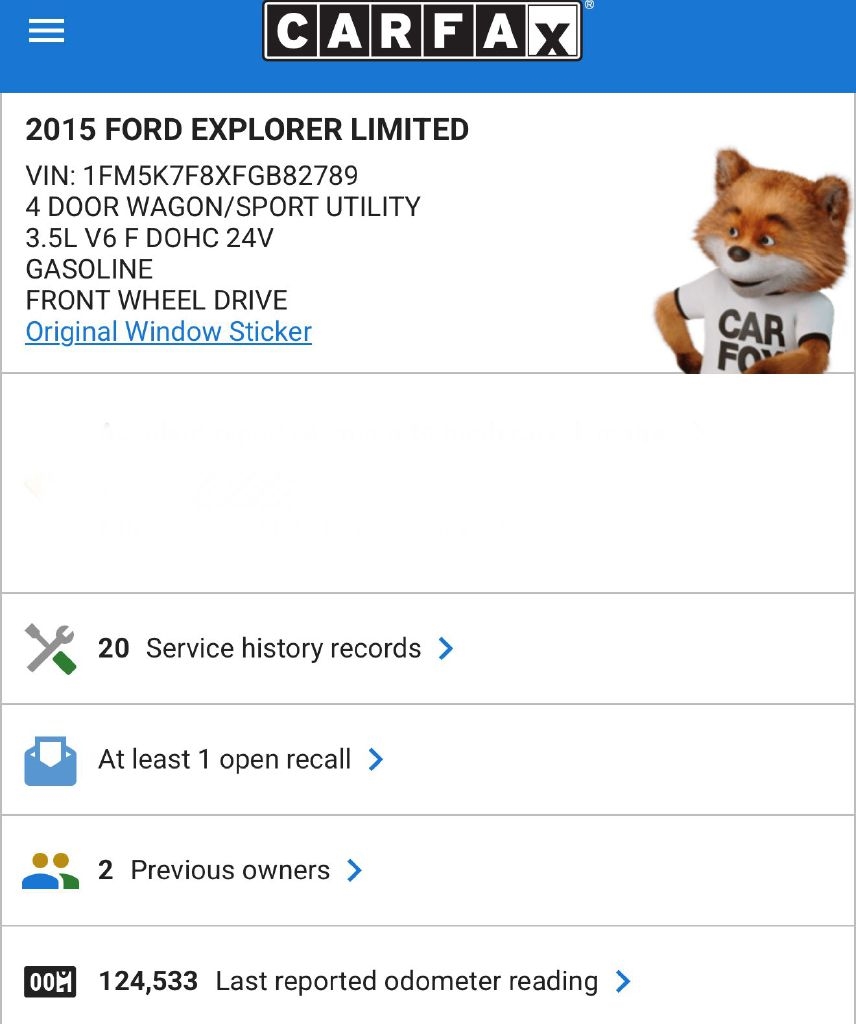Click the previous owners people icon

tap(50, 871)
